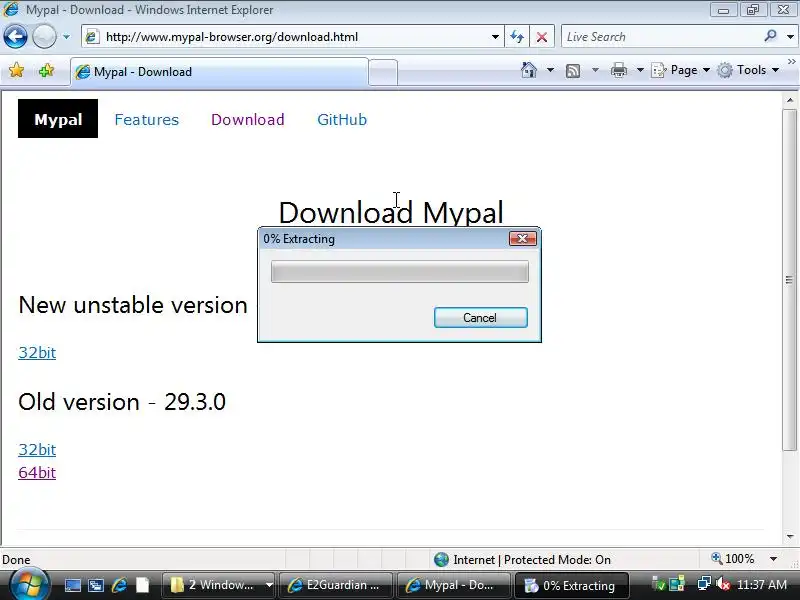Launch Internet Explorer from quick launch
This screenshot has width=800, height=600.
click(119, 585)
